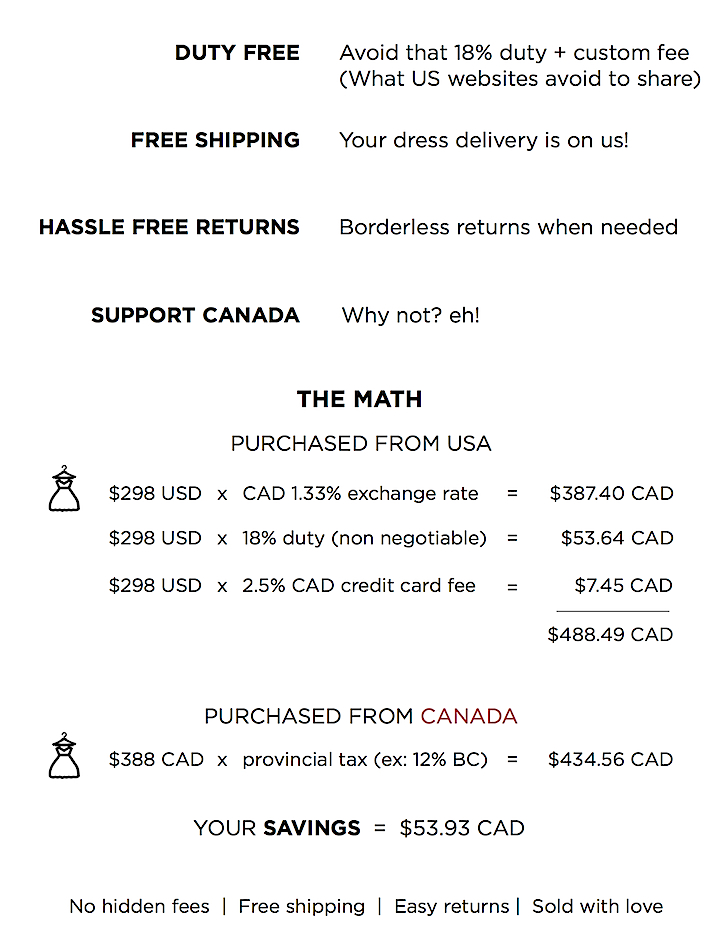Click the dress icon beside the USA purchase
The height and width of the screenshot is (932, 720).
coord(64,489)
